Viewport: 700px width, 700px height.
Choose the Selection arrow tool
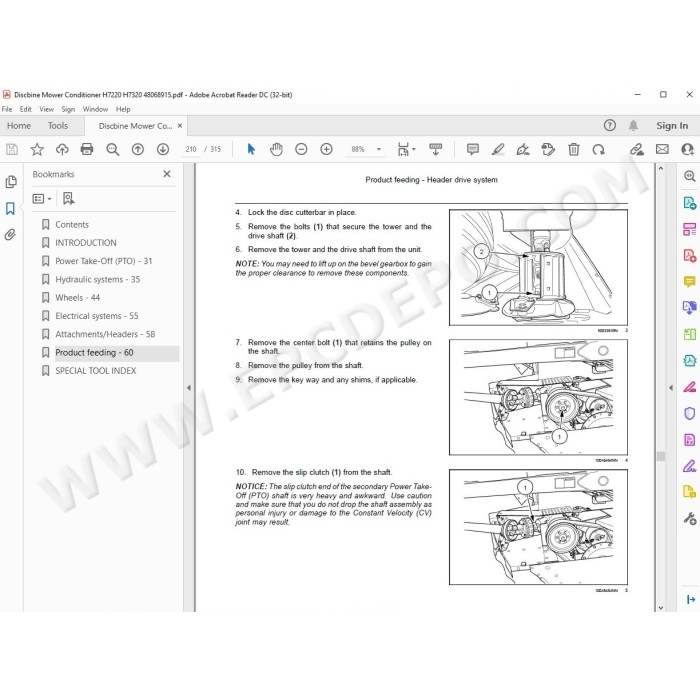[251, 149]
